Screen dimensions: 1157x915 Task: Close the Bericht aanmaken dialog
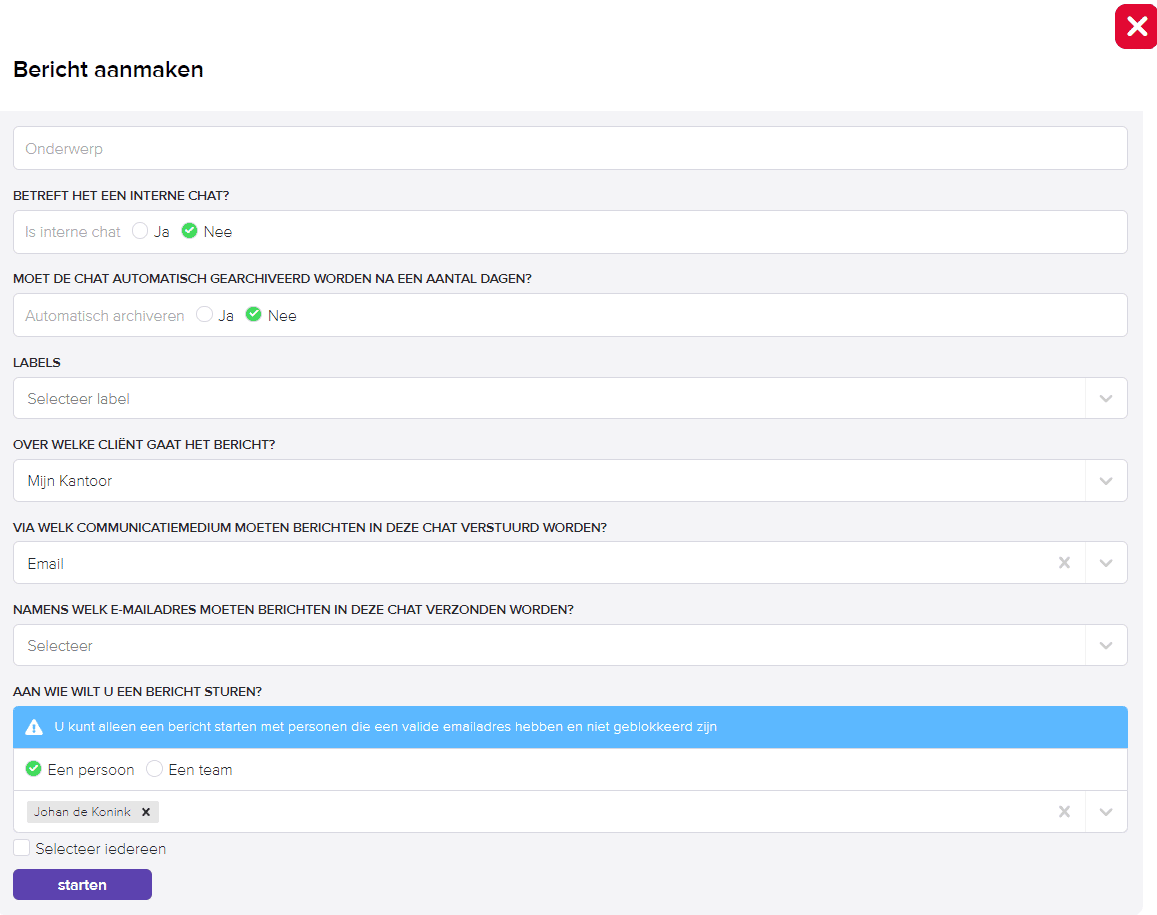pos(1136,27)
